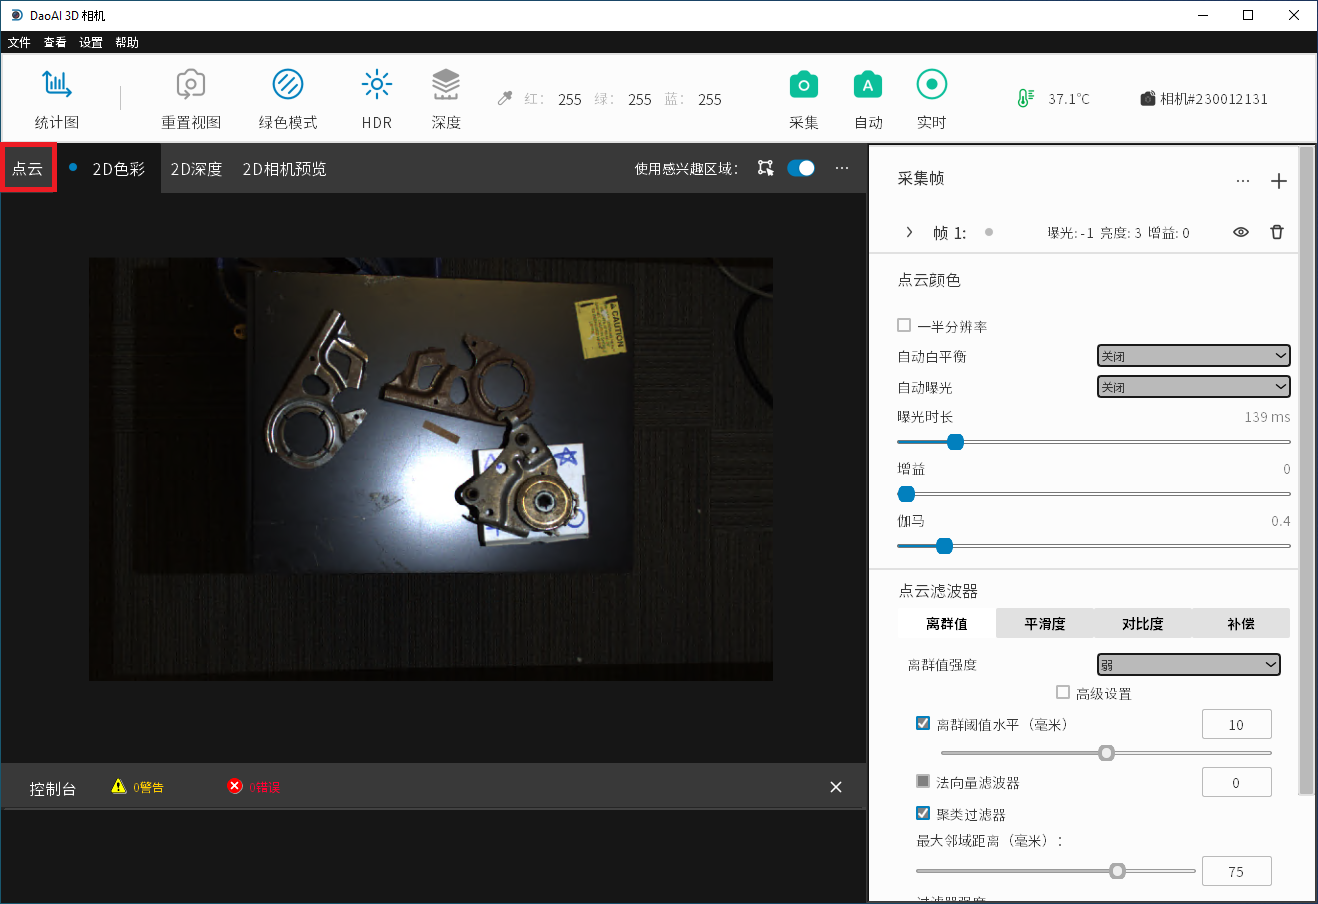Click the 红 value 255
The height and width of the screenshot is (904, 1318).
(570, 99)
